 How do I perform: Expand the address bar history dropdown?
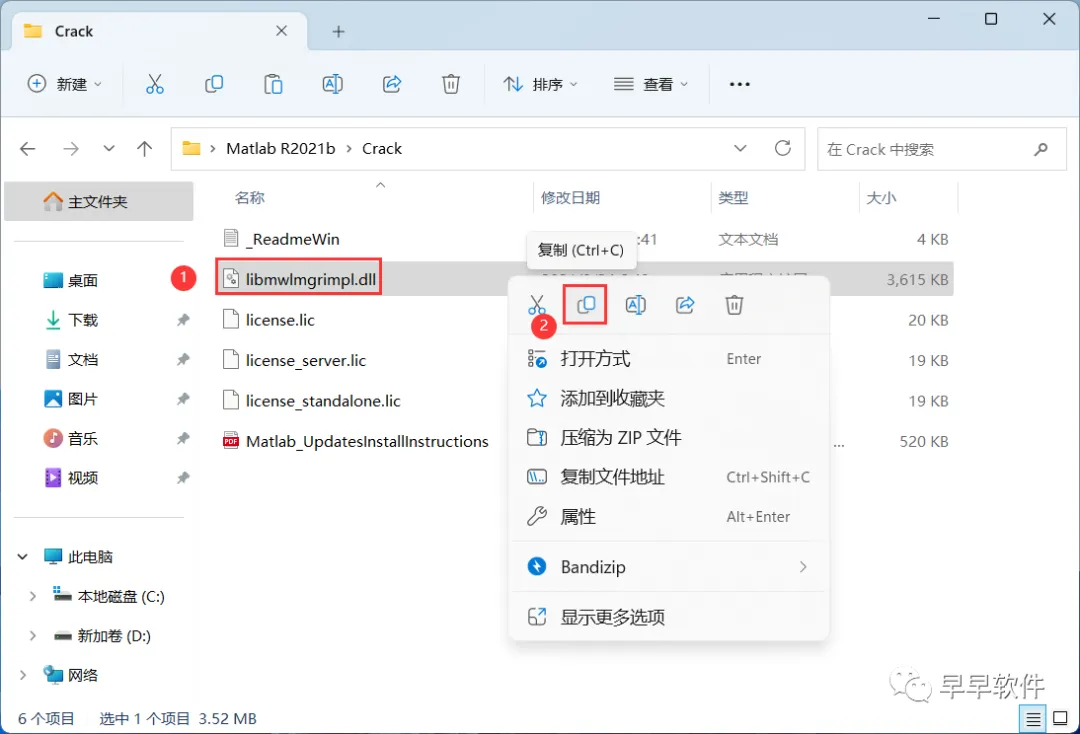(740, 149)
